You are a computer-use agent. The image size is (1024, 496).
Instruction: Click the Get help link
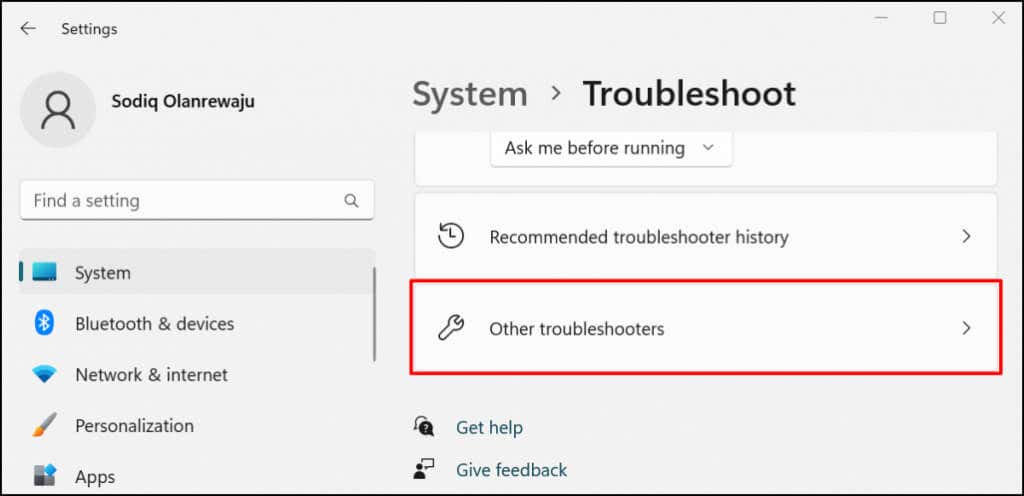[x=489, y=427]
